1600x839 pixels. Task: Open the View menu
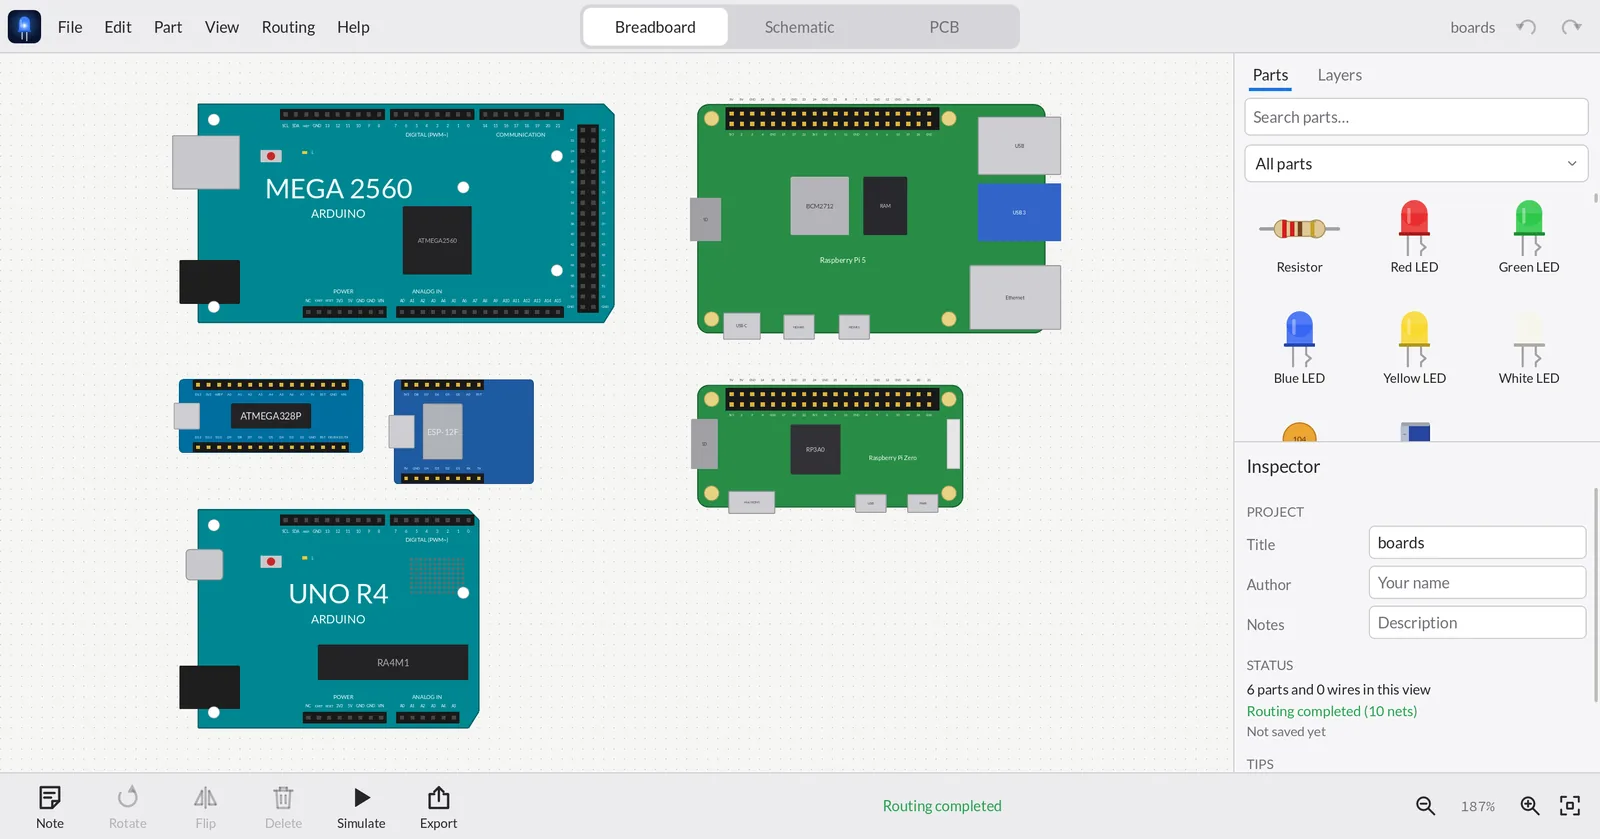pos(222,27)
